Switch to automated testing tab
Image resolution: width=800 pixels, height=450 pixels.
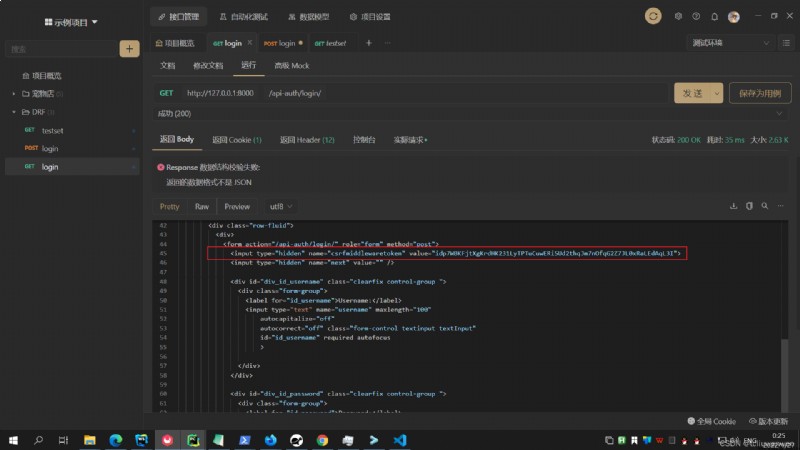point(243,17)
